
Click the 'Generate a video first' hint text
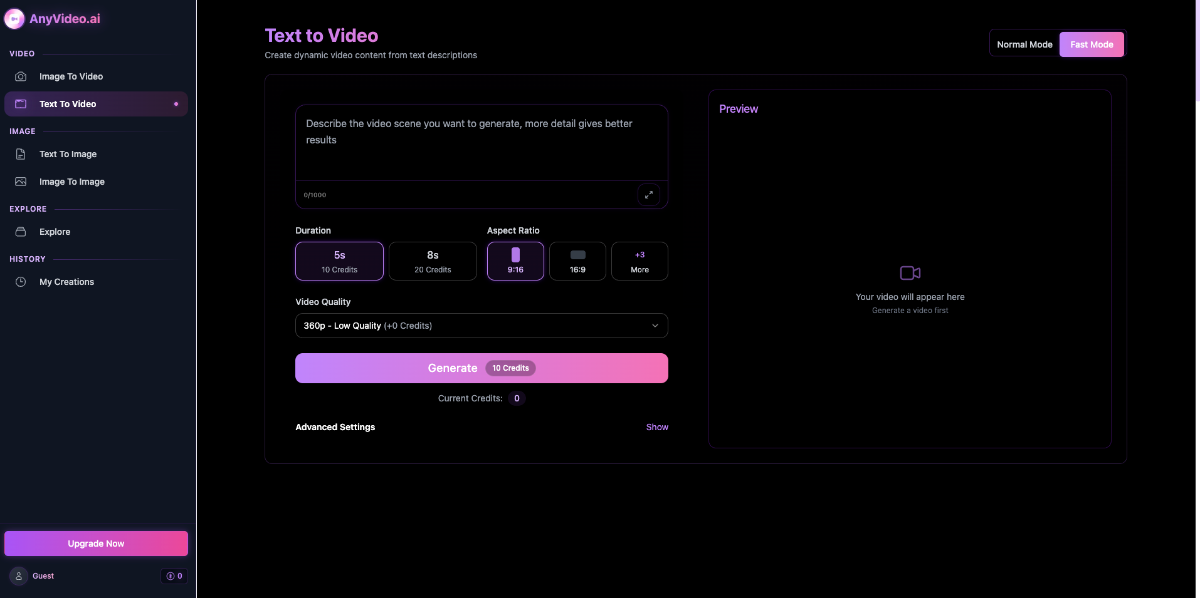(910, 311)
